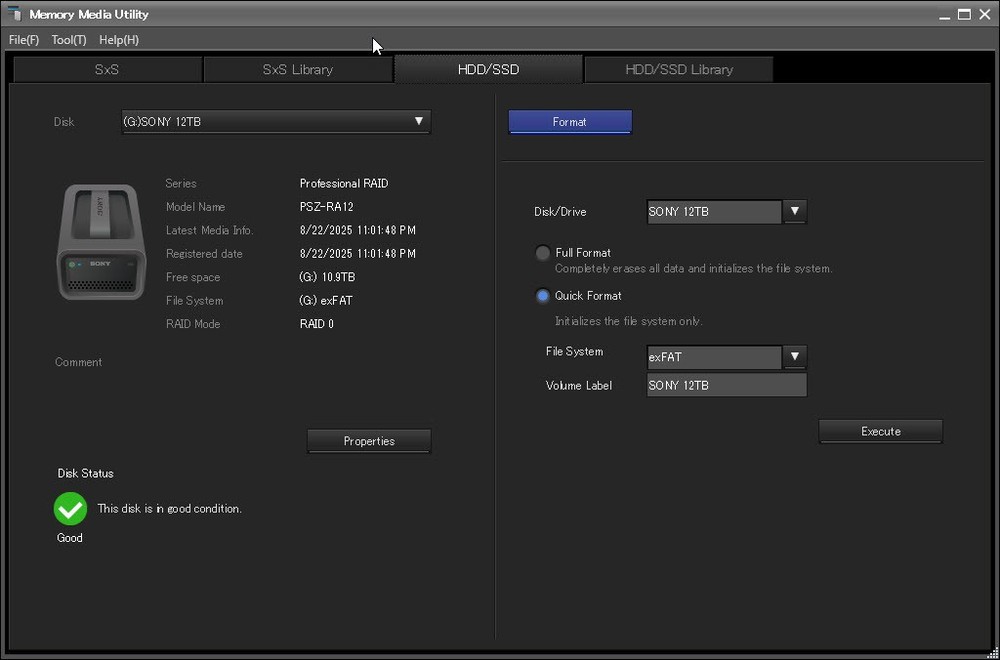The image size is (1000, 660).
Task: Open the Disk/Drive dropdown arrow
Action: click(x=795, y=212)
